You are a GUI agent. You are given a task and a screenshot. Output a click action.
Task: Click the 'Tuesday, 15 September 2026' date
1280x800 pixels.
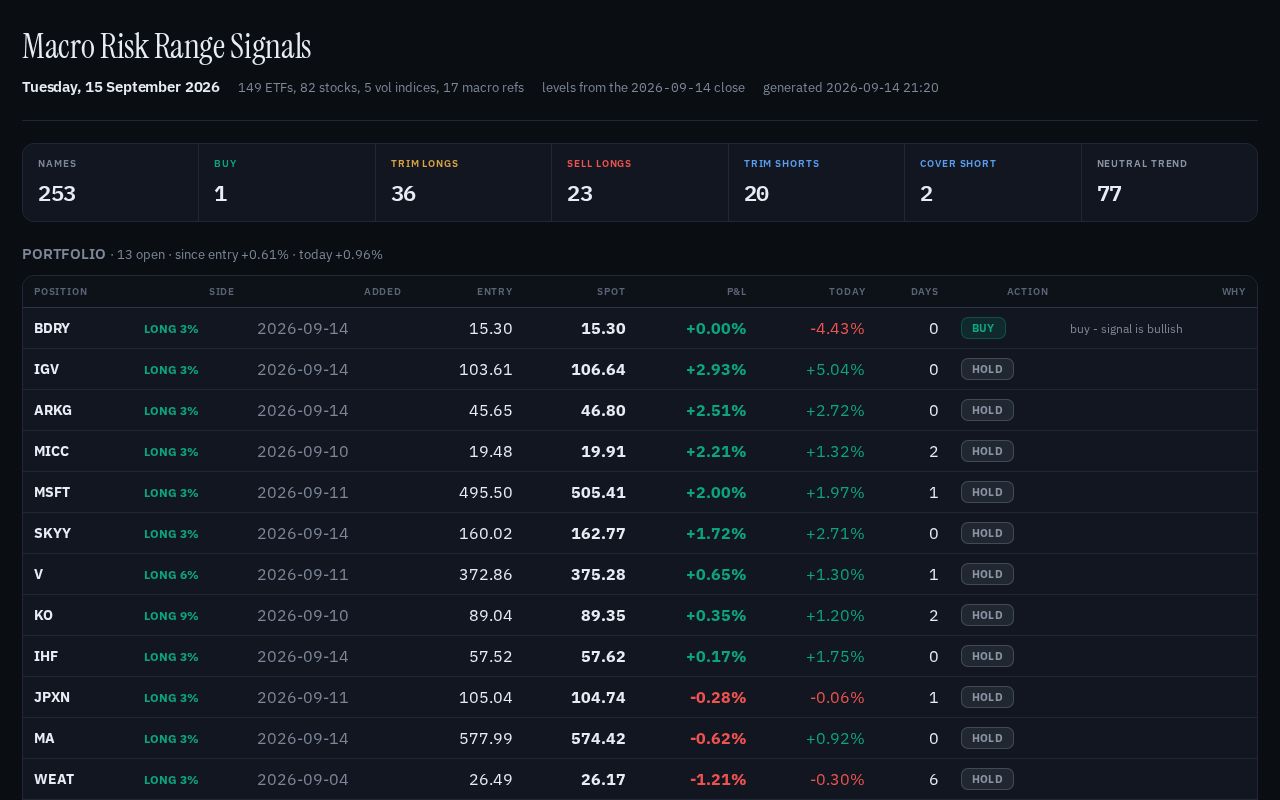[121, 87]
